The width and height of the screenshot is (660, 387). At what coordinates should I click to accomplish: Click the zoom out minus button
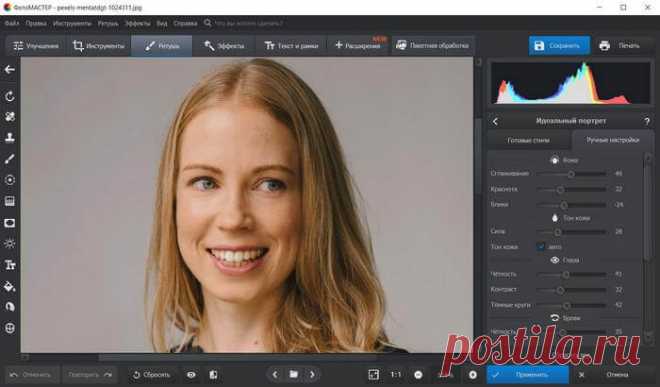pyautogui.click(x=418, y=374)
